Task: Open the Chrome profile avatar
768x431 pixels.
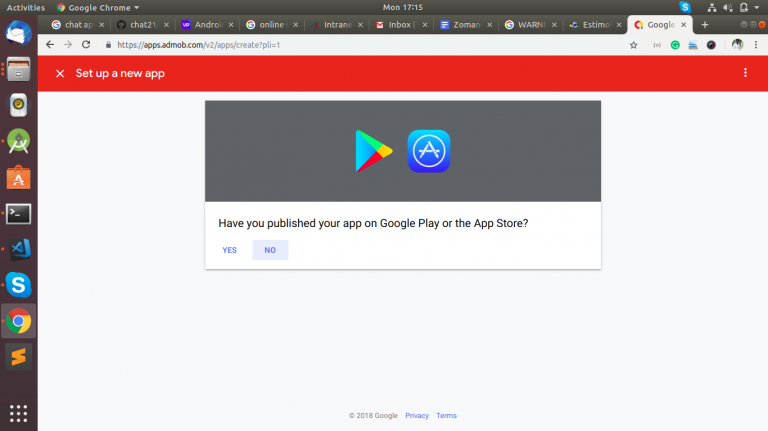Action: click(737, 45)
